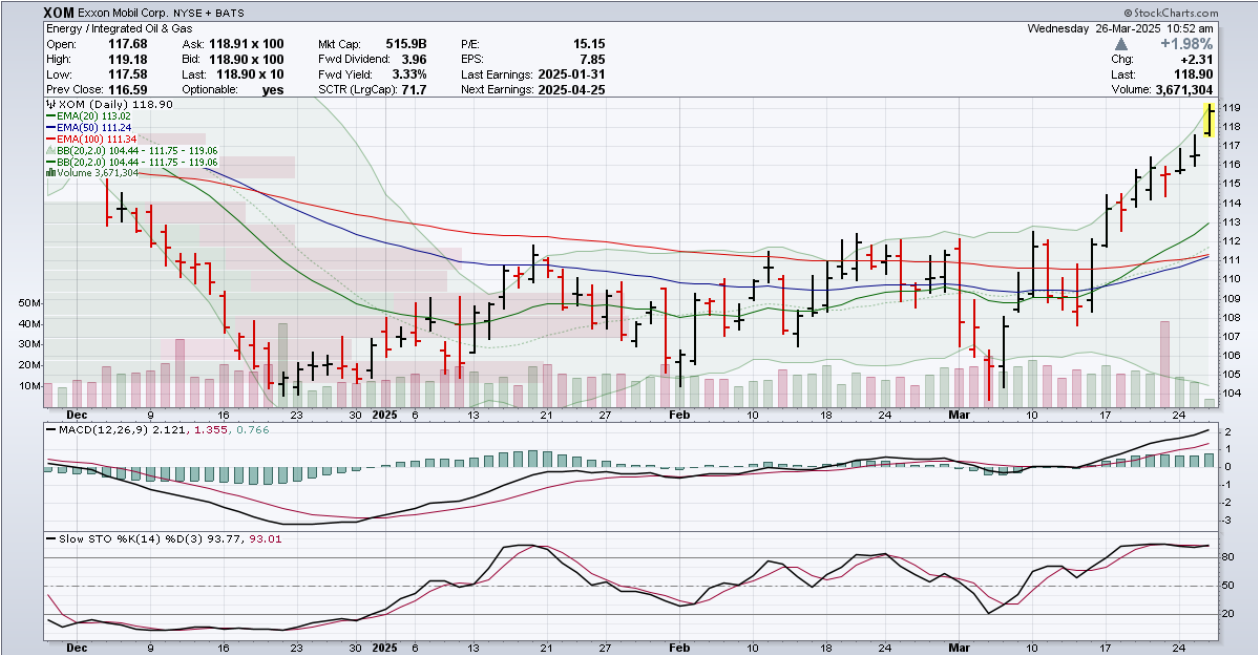The height and width of the screenshot is (655, 1258).
Task: Click the blue EMA(50) legend line
Action: click(x=50, y=127)
